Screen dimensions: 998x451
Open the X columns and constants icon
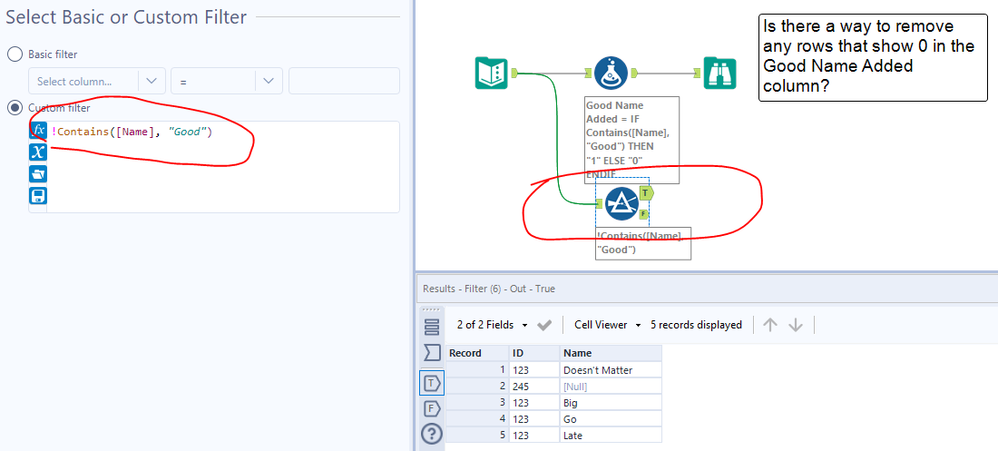(x=38, y=151)
